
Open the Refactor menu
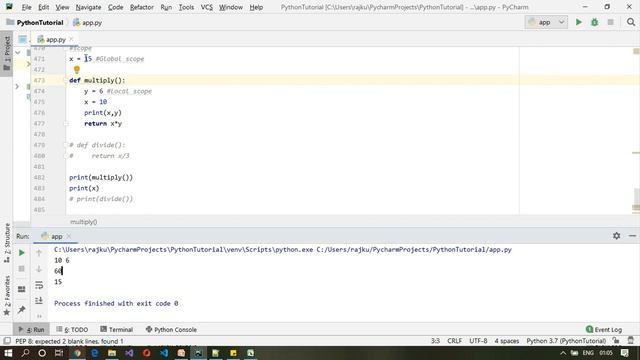point(142,7)
